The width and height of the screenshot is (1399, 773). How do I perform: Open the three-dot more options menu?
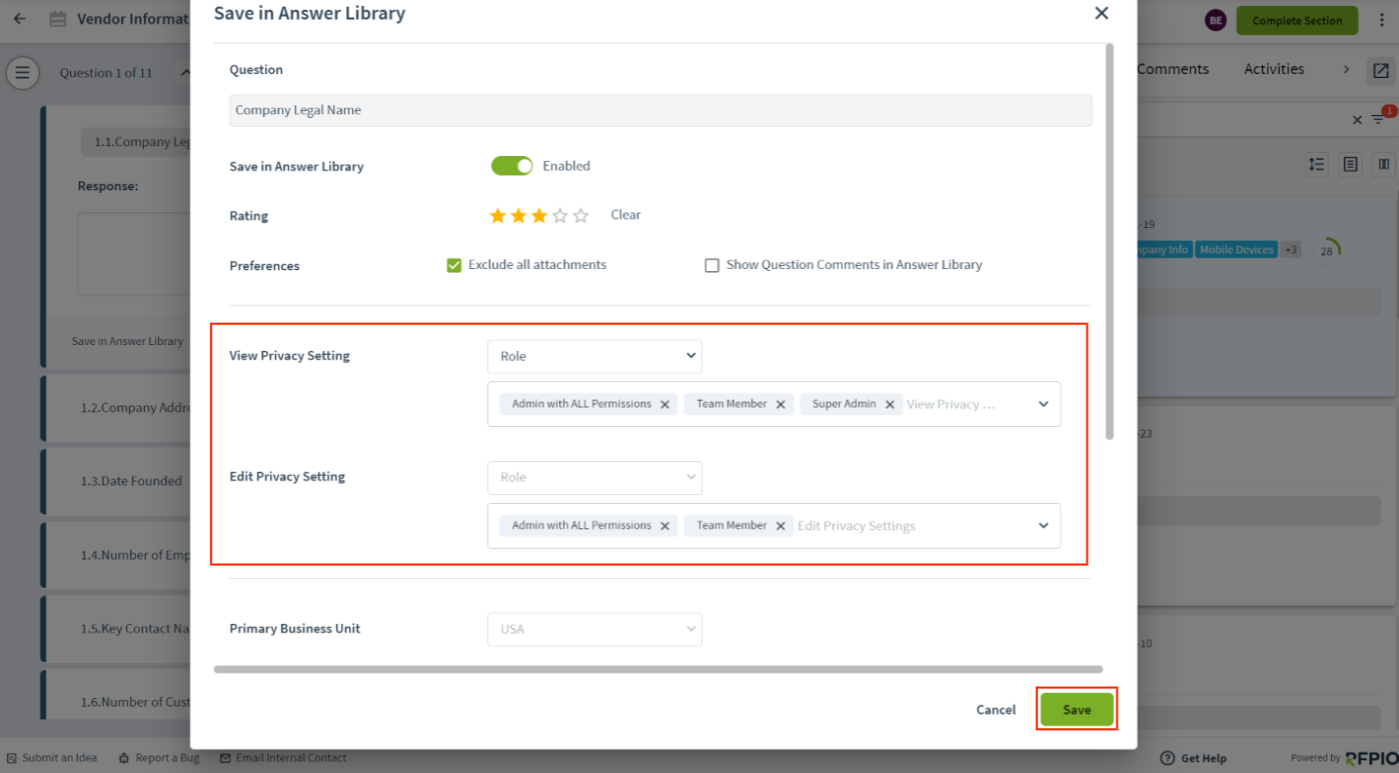[x=1382, y=20]
